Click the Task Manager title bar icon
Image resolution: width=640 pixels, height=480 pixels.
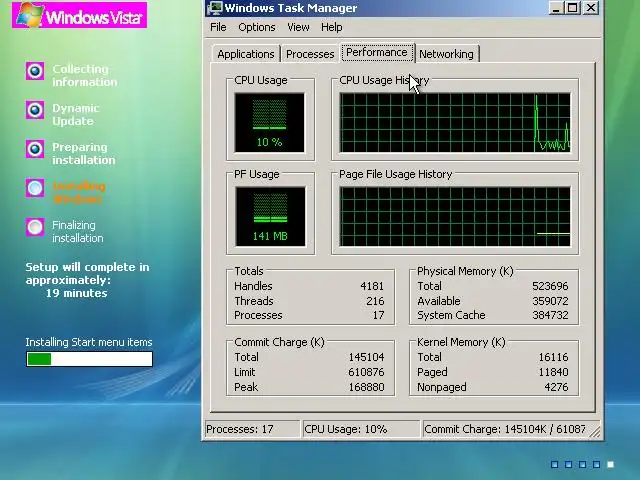[x=215, y=8]
